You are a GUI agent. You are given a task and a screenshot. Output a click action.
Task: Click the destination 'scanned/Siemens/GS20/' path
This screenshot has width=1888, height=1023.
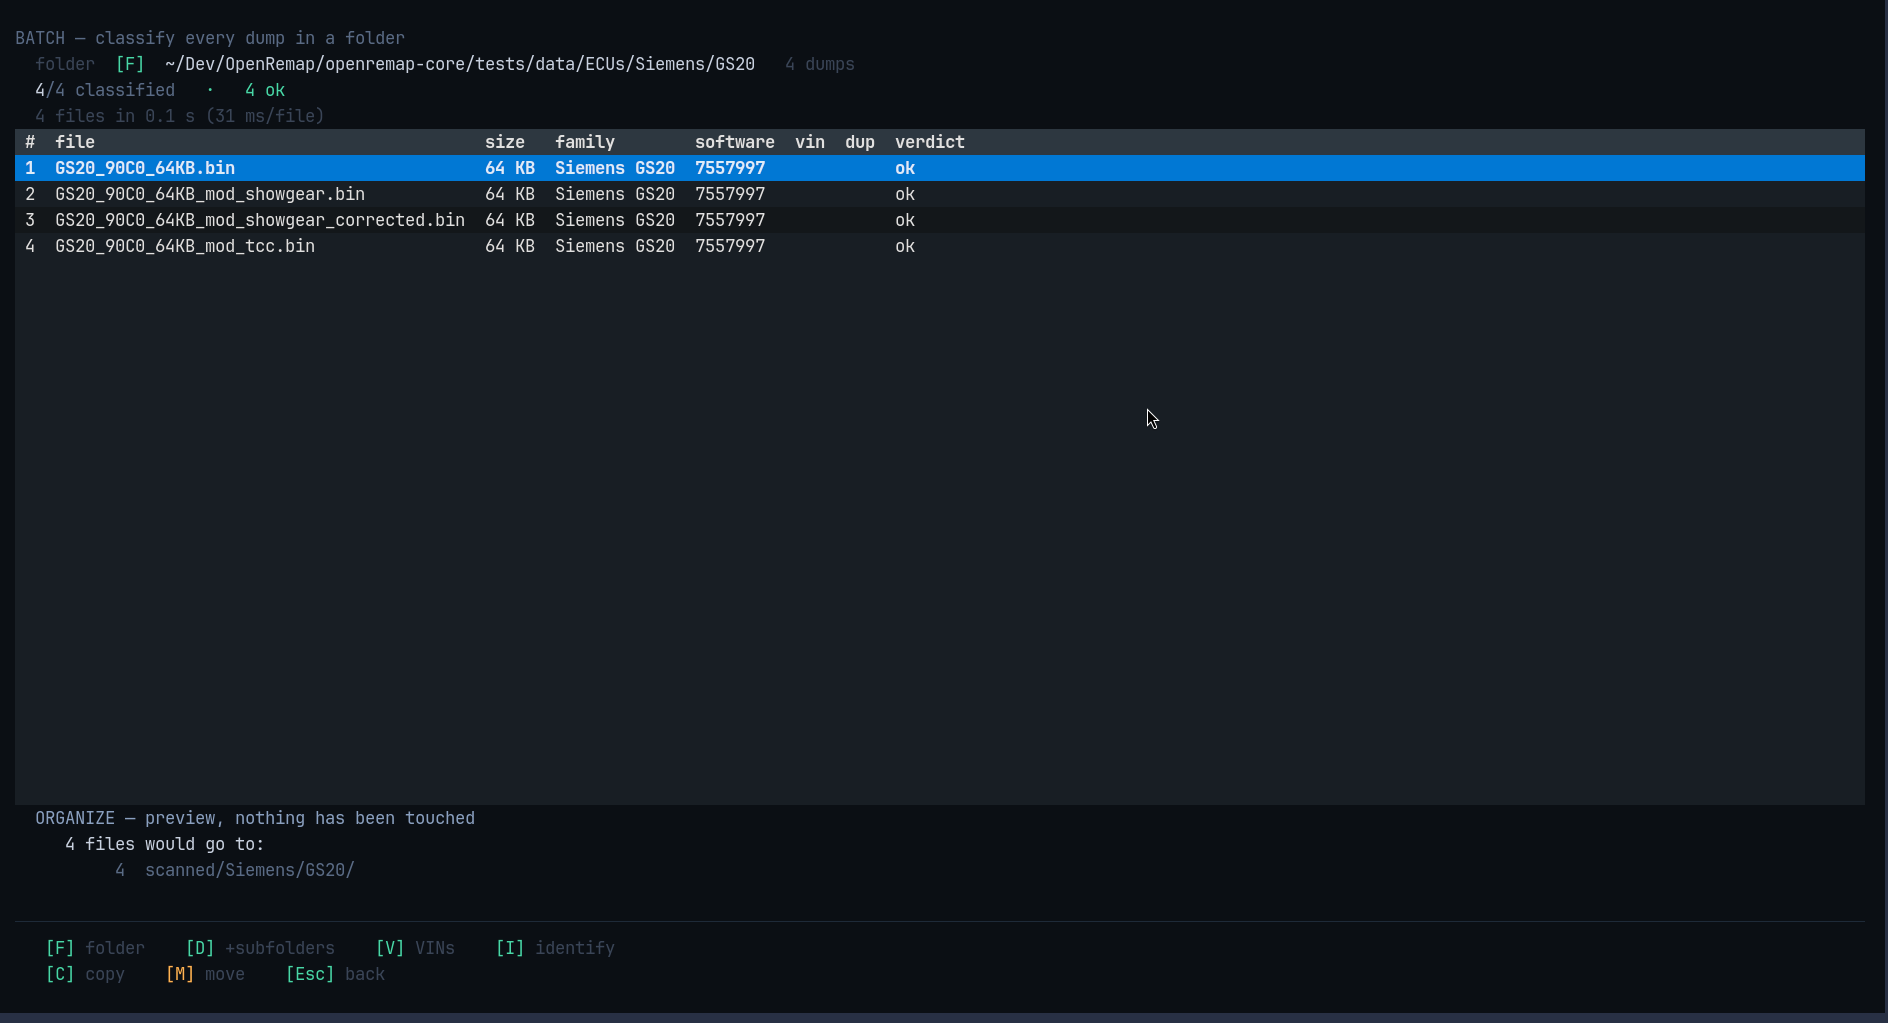coord(250,870)
